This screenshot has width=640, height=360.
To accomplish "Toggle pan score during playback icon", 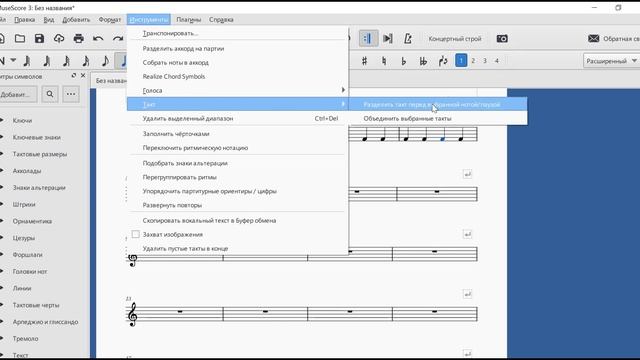I will pyautogui.click(x=388, y=39).
